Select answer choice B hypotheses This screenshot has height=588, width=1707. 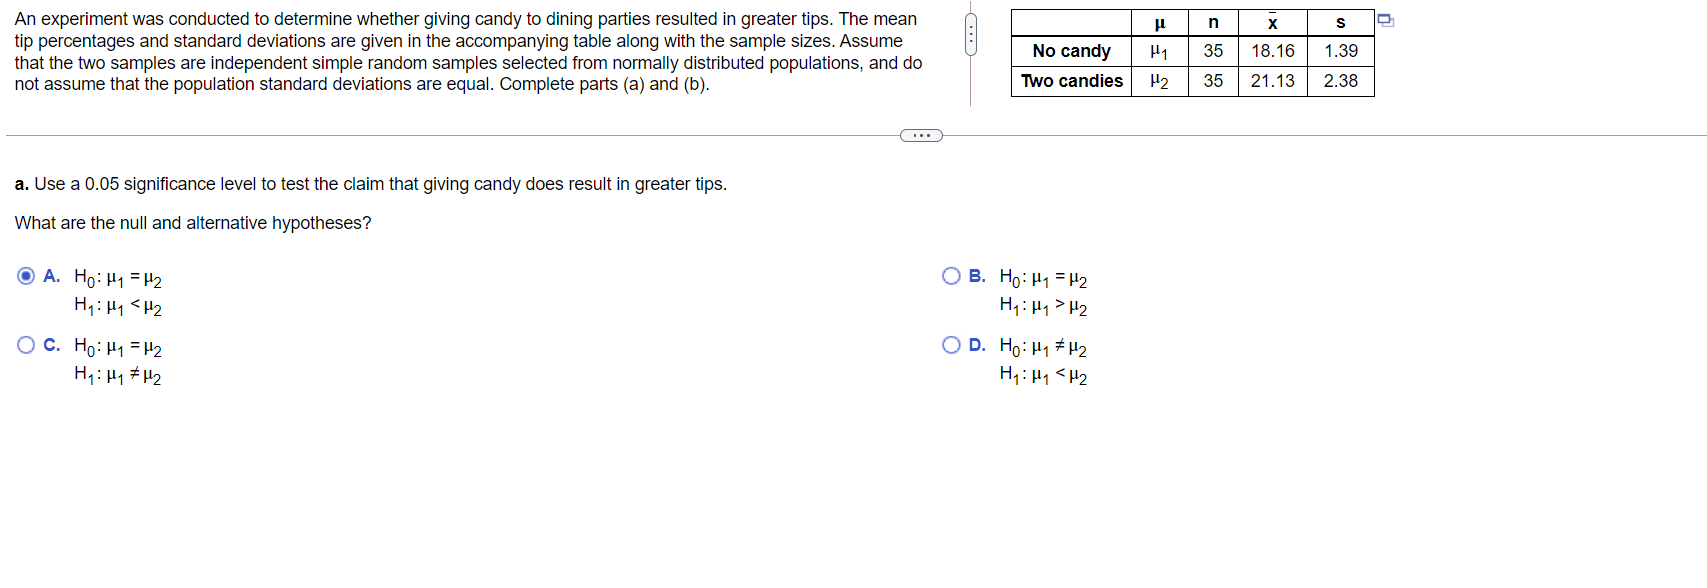click(950, 276)
